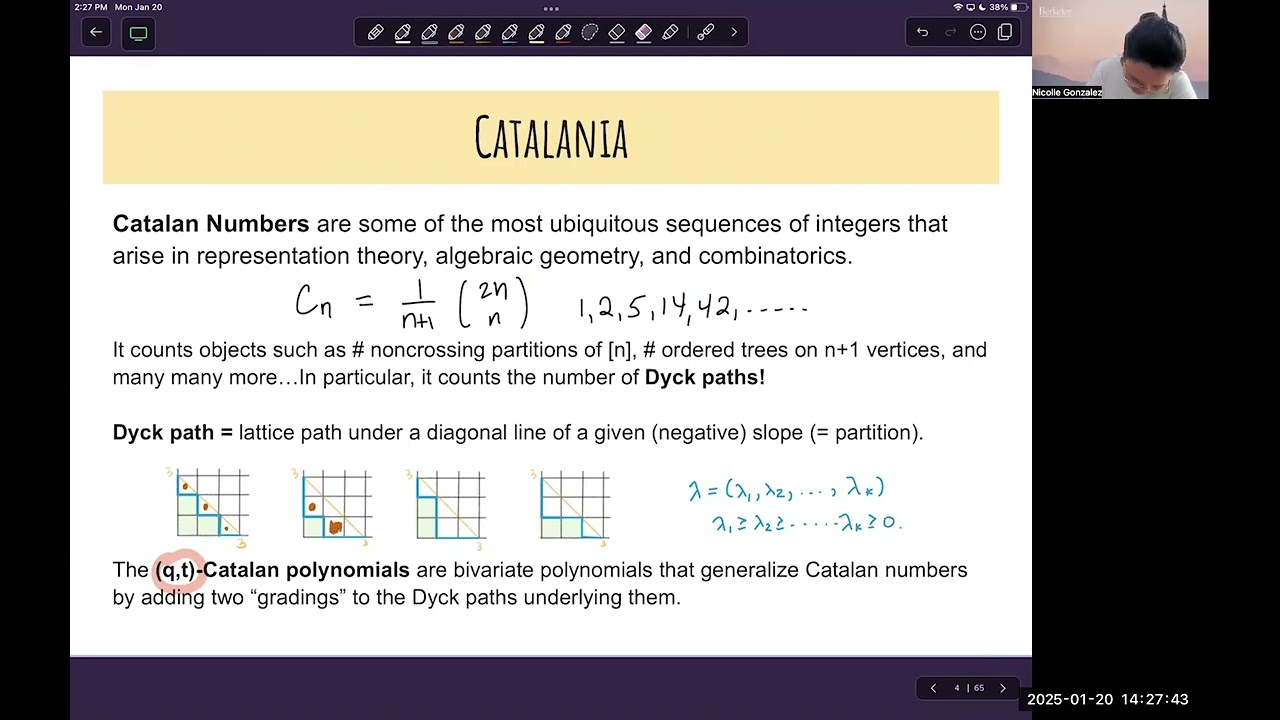Click the Catalania slide title
Image resolution: width=1280 pixels, height=720 pixels.
[x=551, y=138]
